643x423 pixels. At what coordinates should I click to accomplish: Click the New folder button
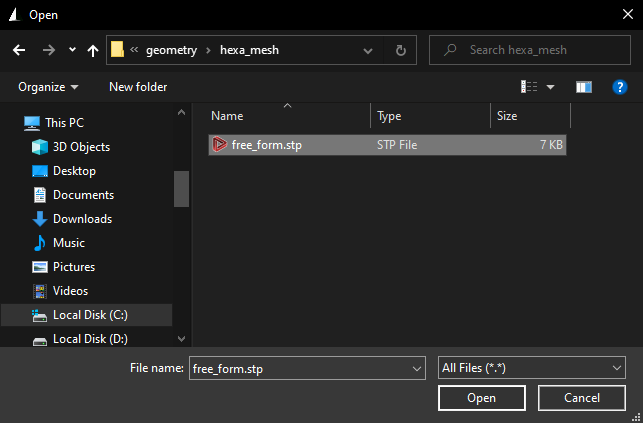(x=138, y=87)
